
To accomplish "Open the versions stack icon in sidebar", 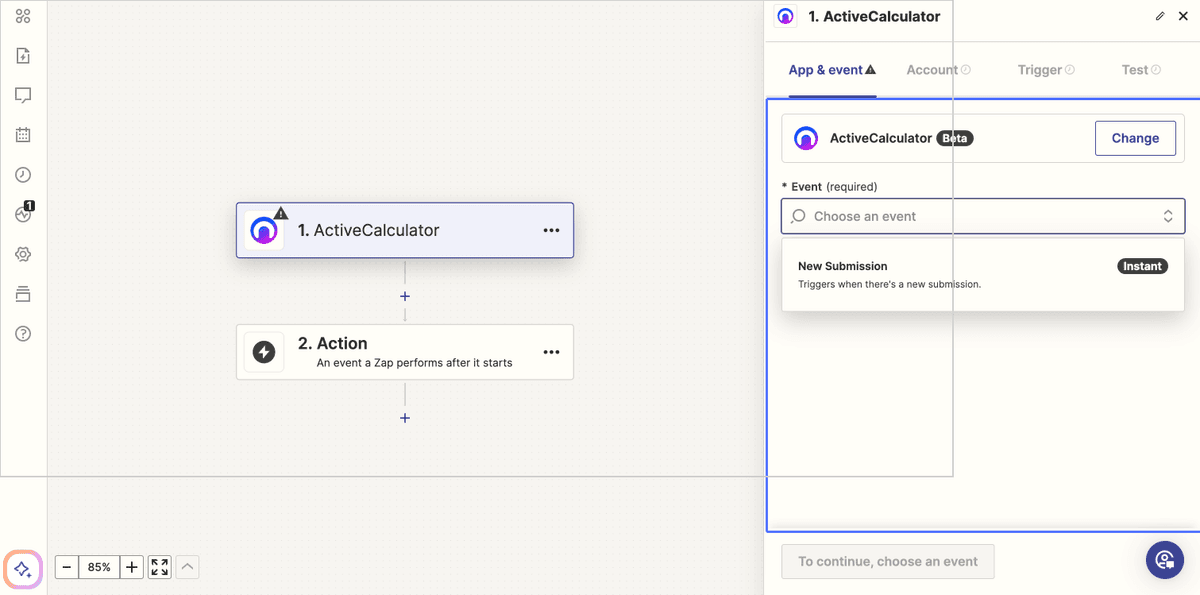I will coord(23,294).
